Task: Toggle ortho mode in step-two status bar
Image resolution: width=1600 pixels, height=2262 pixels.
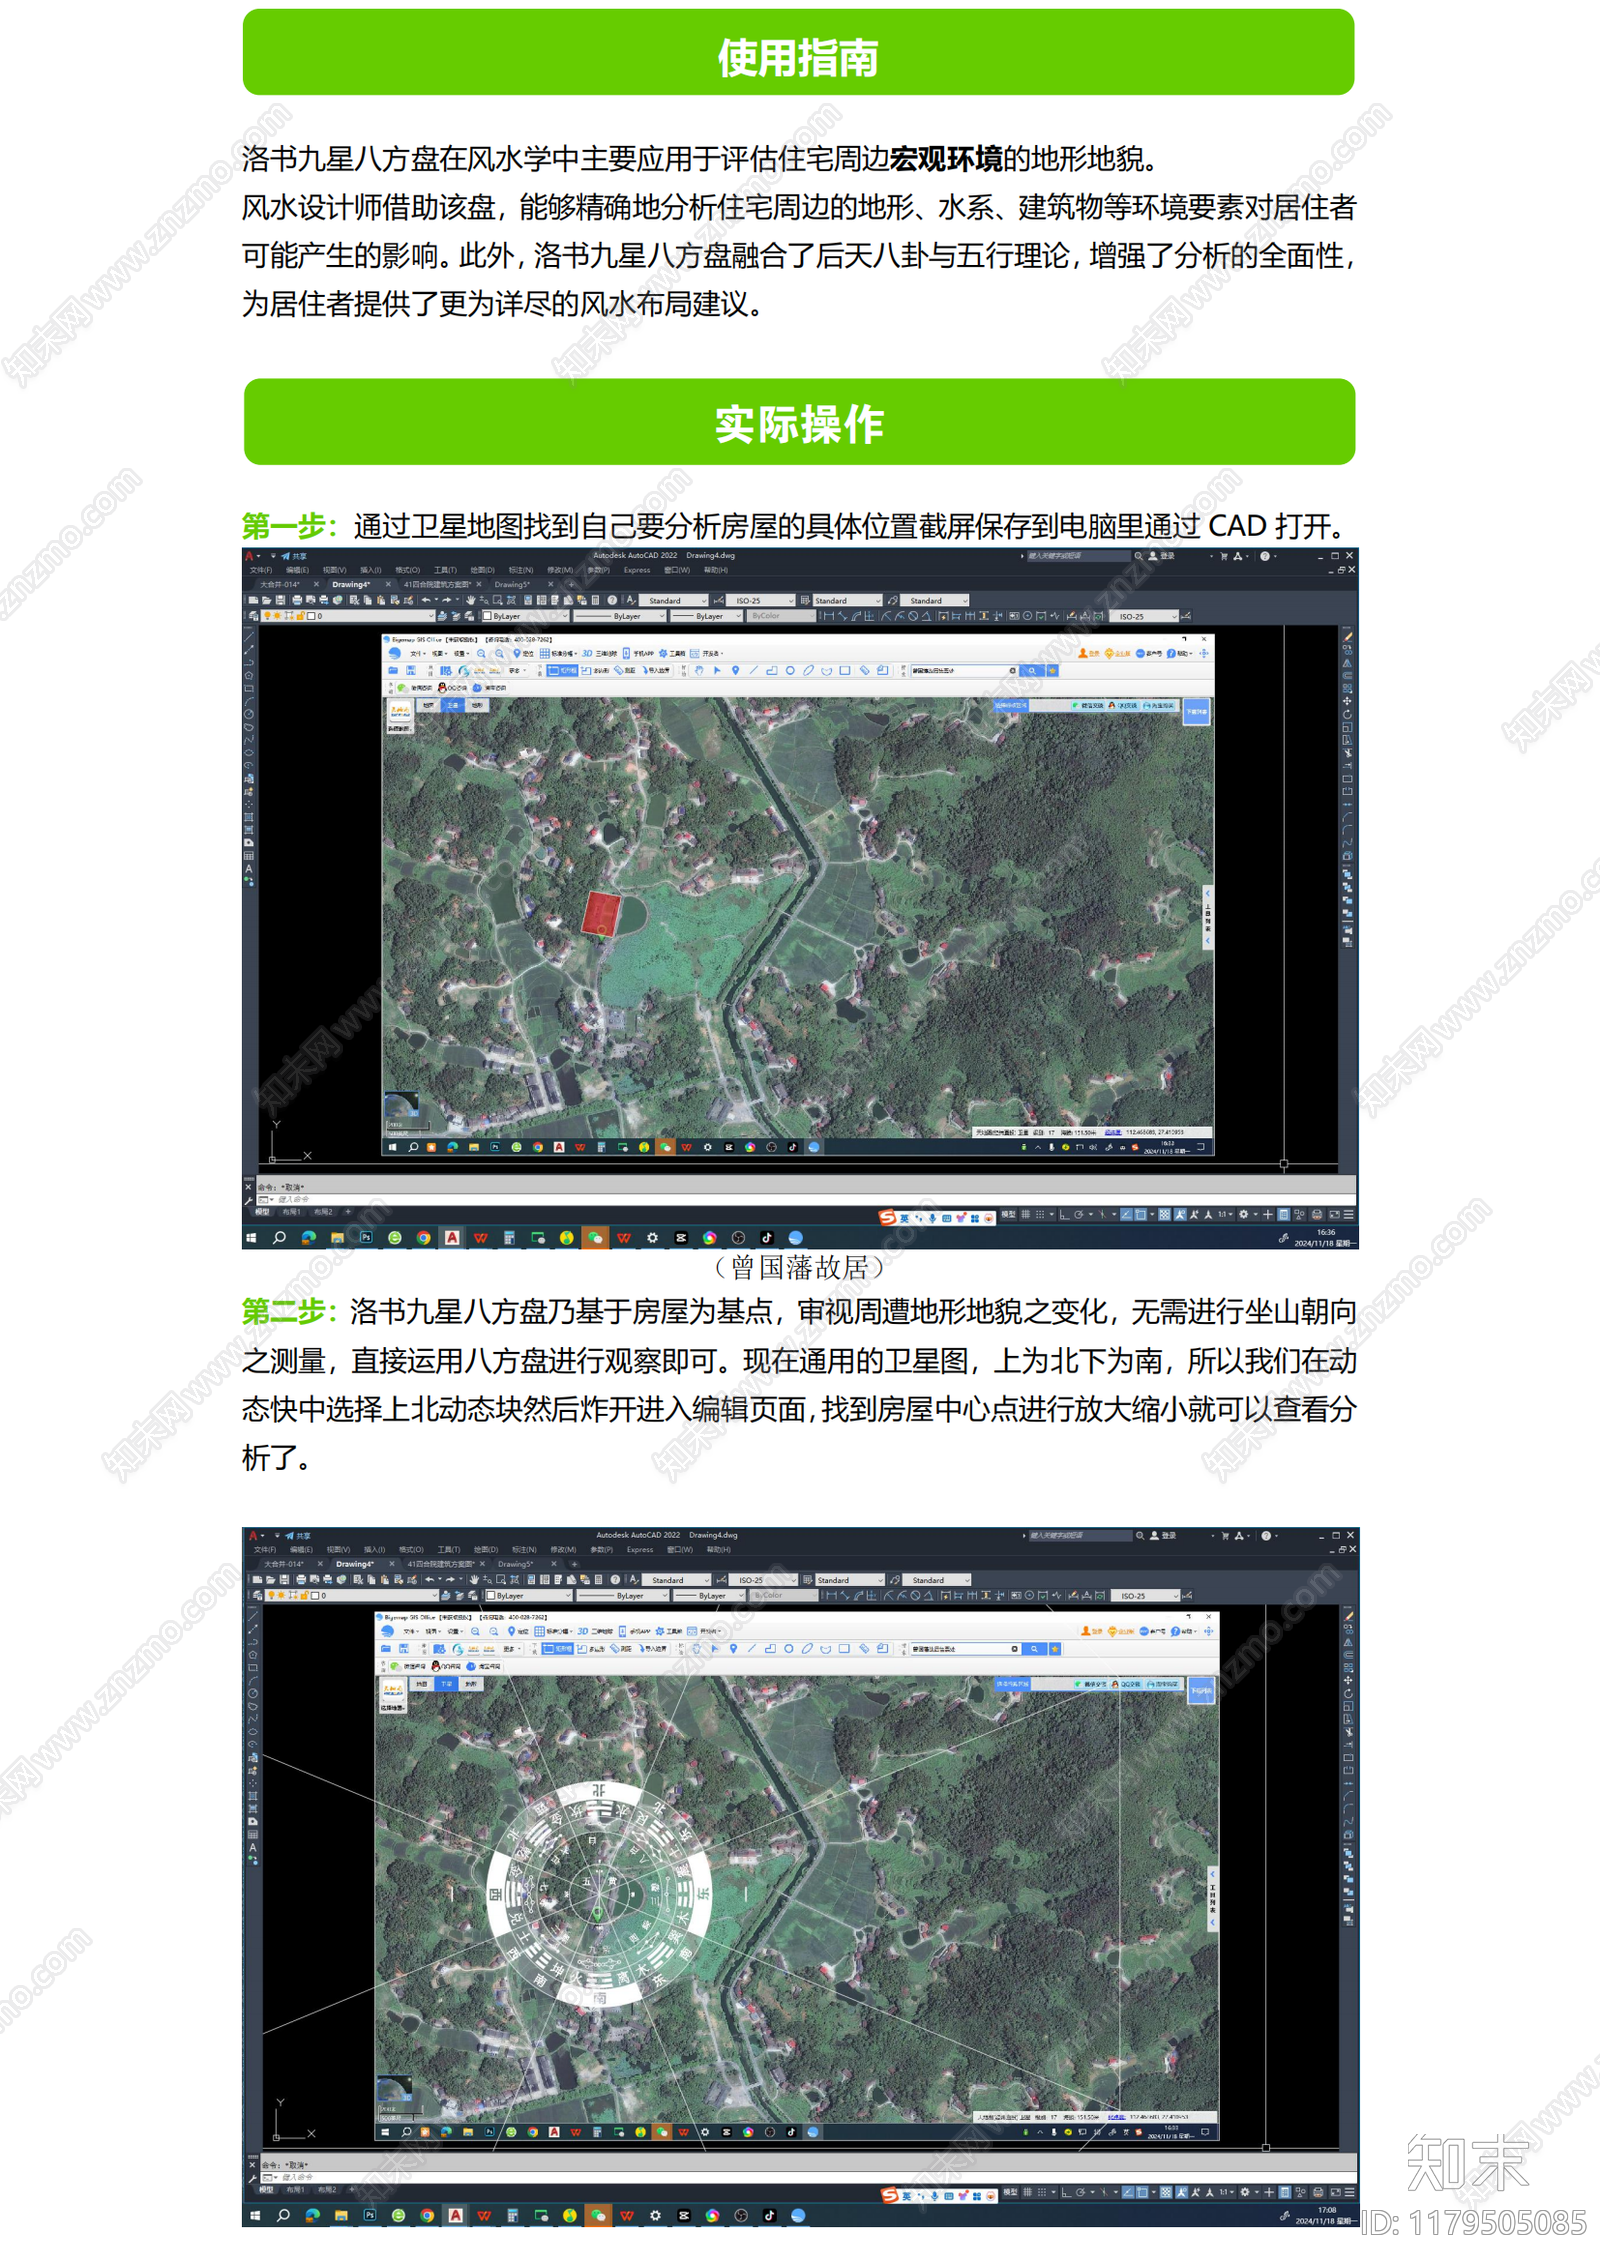Action: point(1066,2192)
